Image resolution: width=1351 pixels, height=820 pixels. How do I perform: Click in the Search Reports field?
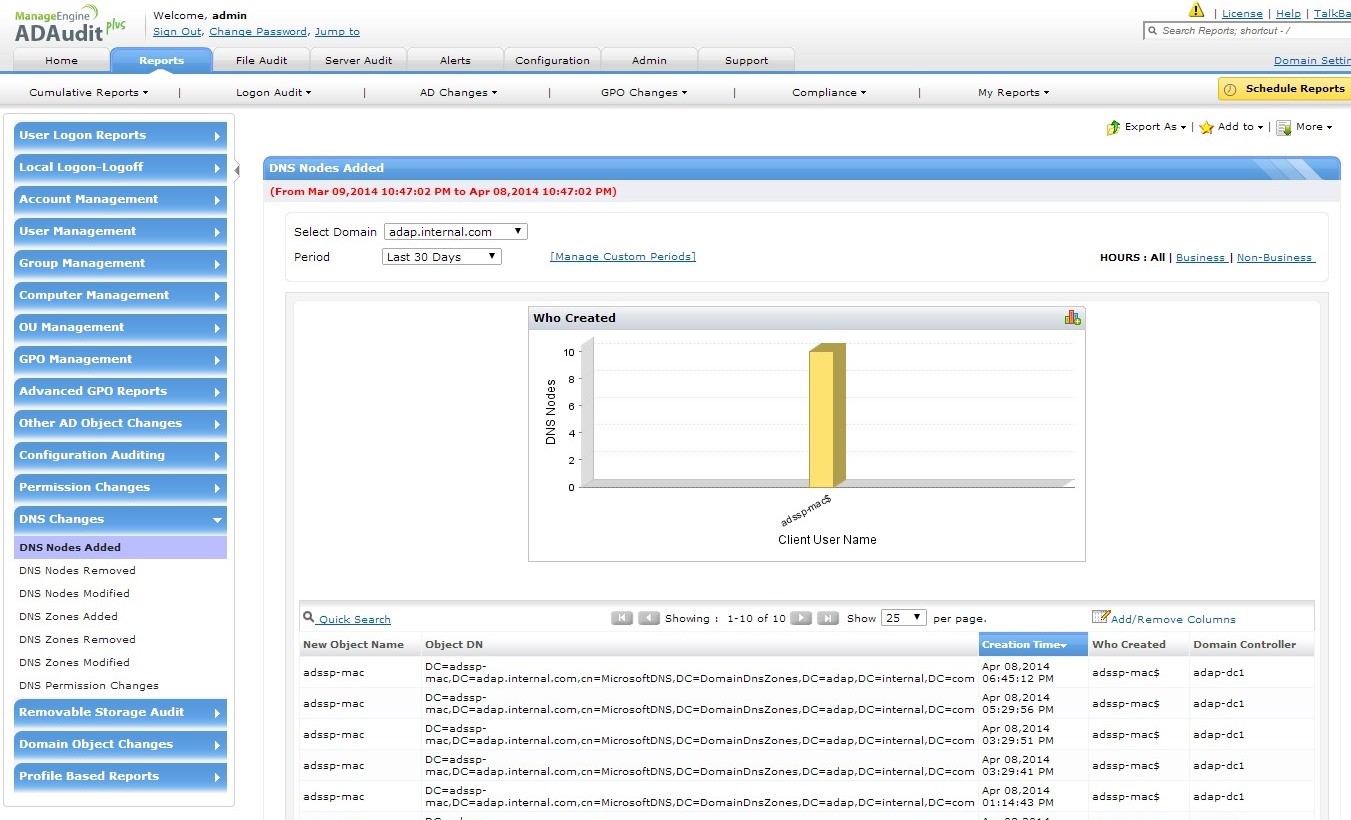click(1250, 31)
